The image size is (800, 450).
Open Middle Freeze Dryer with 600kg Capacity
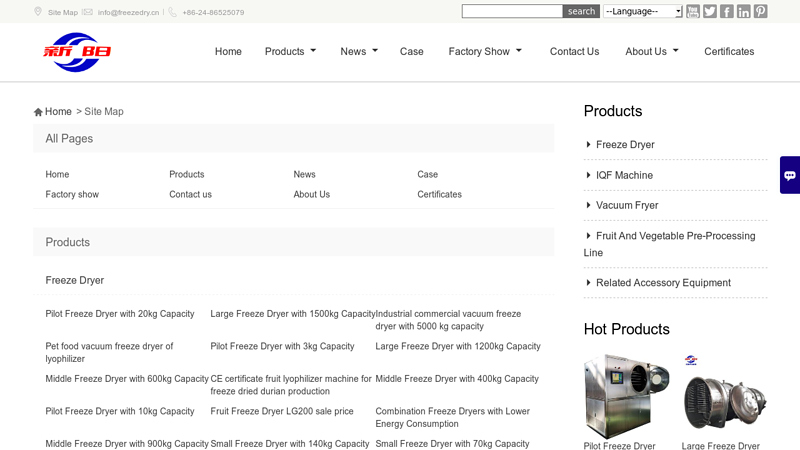tap(127, 379)
